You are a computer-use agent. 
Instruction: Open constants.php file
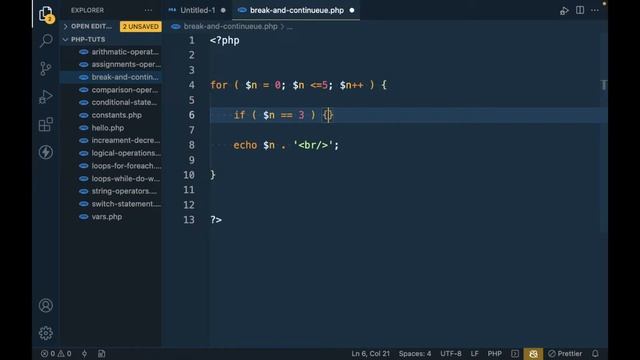tap(116, 115)
